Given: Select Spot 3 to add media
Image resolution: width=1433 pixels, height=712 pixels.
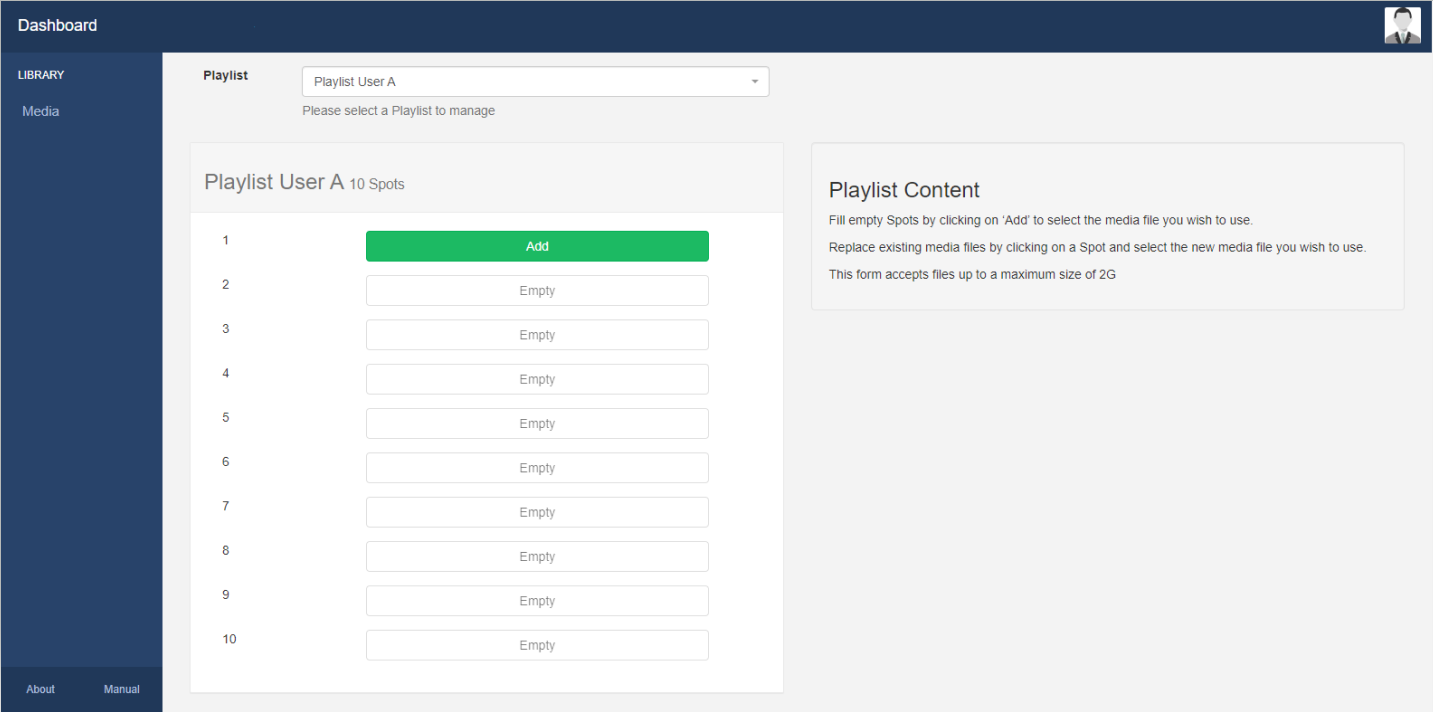Looking at the screenshot, I should (x=537, y=334).
